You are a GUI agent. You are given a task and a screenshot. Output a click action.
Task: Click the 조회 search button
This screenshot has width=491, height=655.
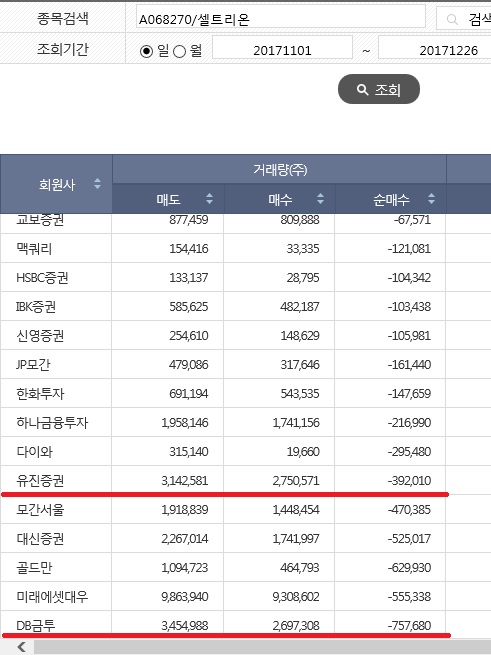point(379,89)
